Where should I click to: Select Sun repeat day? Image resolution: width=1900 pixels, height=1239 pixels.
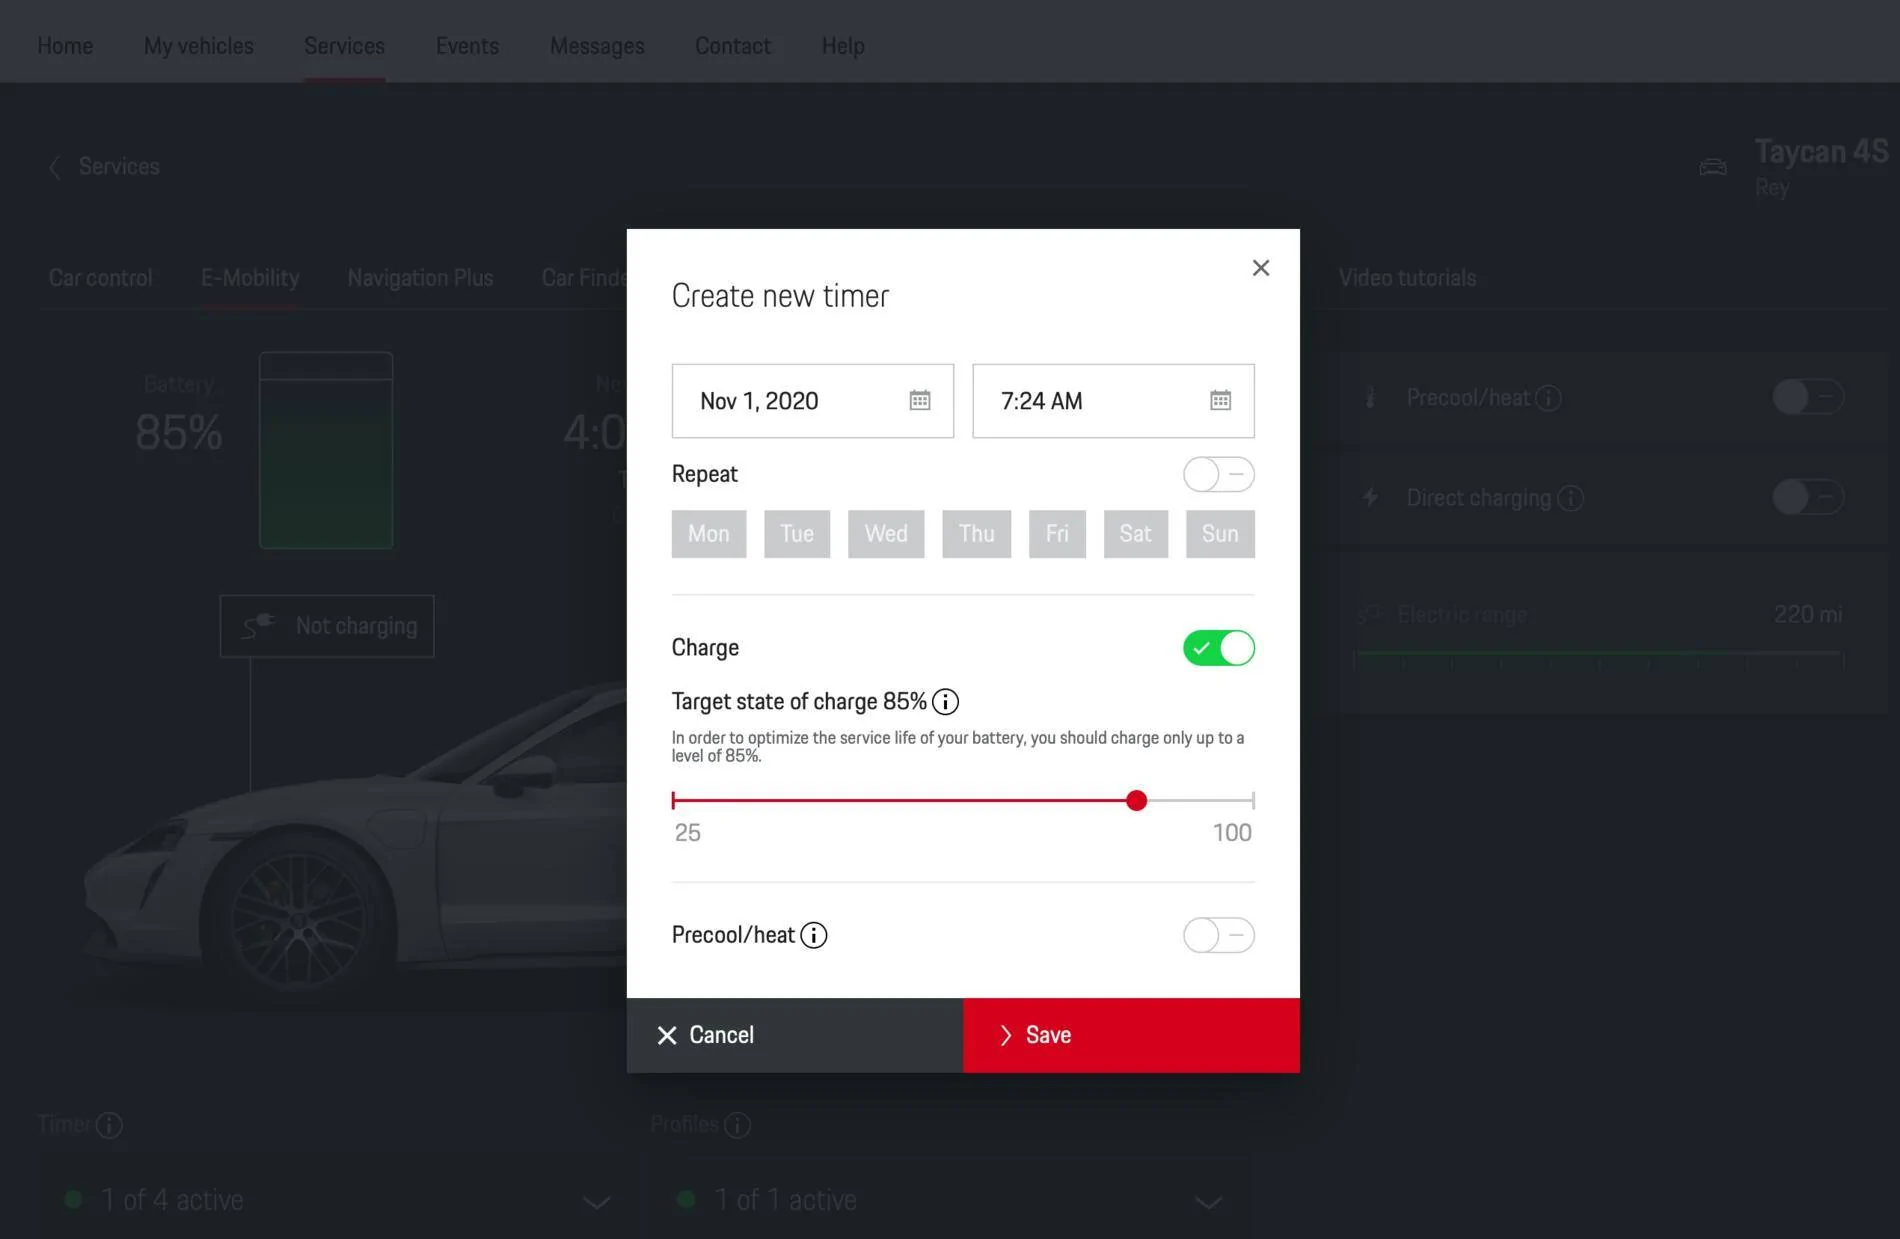pos(1220,534)
